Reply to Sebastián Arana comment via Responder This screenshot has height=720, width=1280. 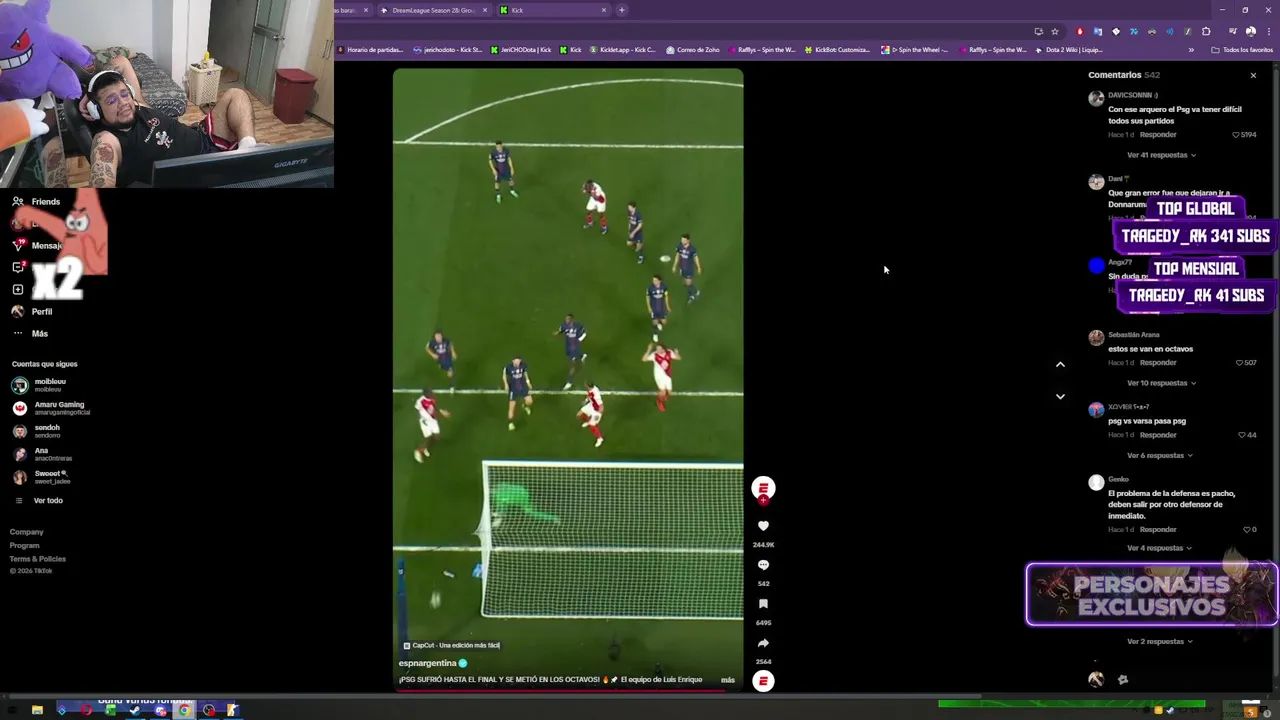pyautogui.click(x=1158, y=363)
